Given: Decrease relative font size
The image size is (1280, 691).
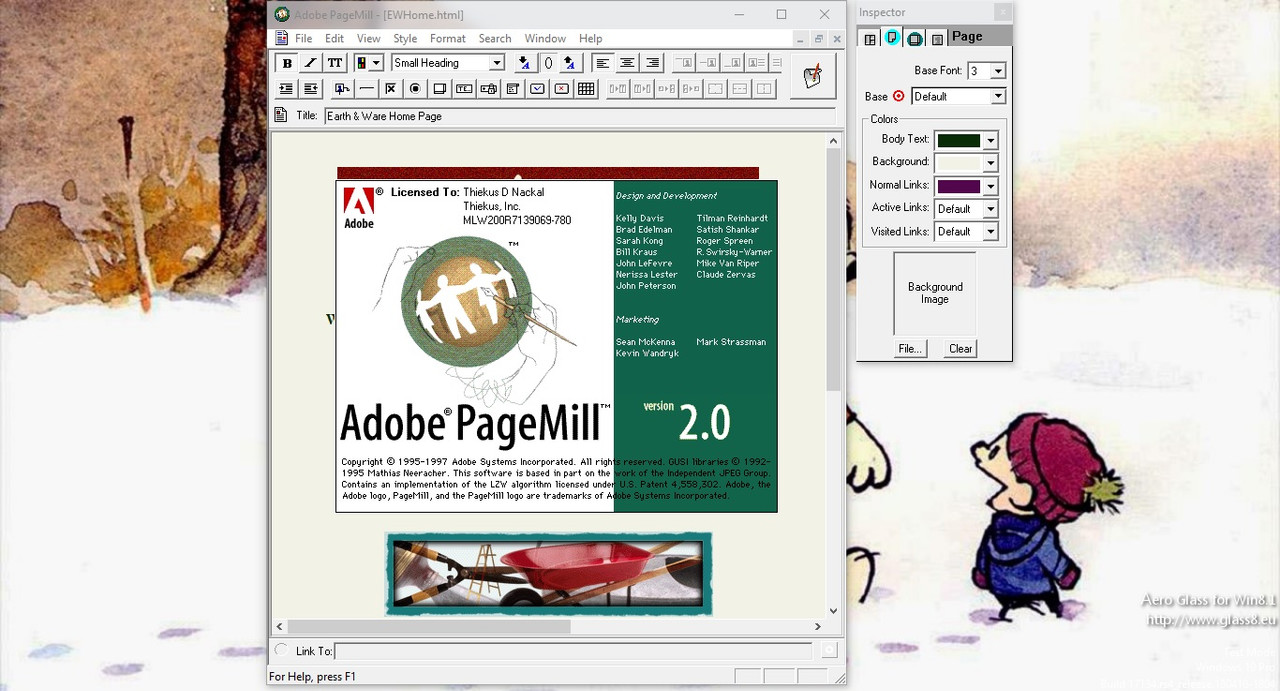Looking at the screenshot, I should point(524,63).
